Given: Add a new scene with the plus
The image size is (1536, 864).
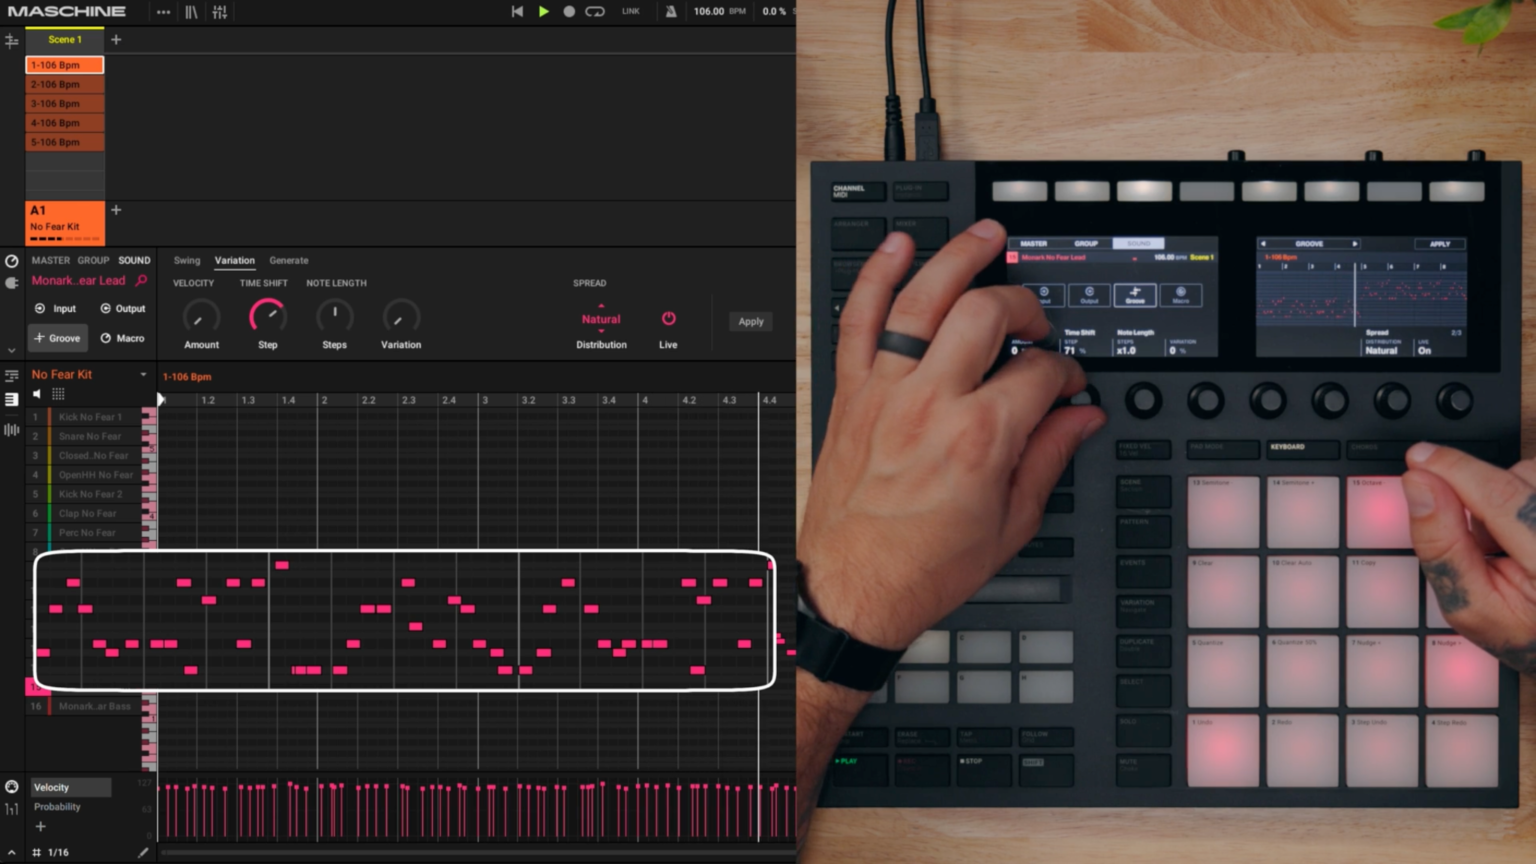Looking at the screenshot, I should pyautogui.click(x=116, y=40).
